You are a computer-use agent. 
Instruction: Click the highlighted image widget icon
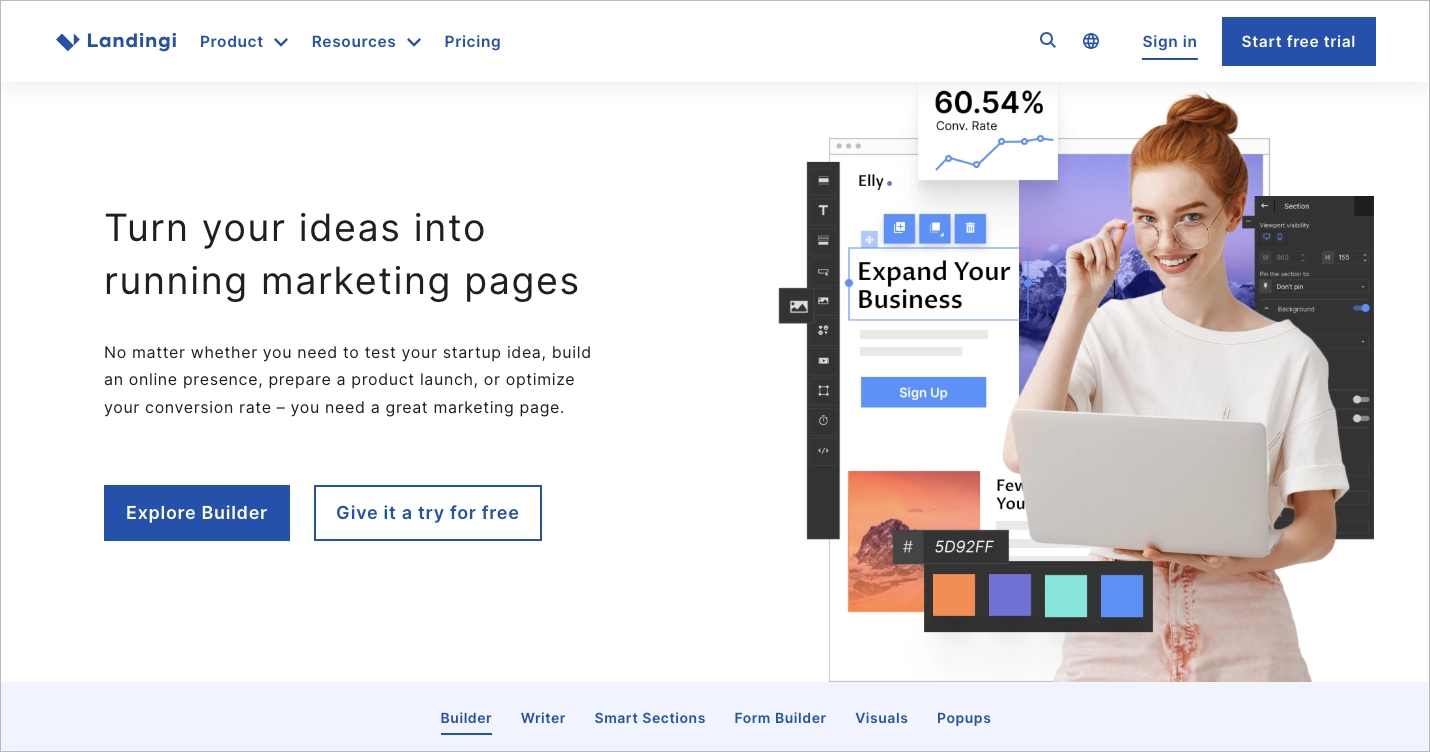click(798, 306)
